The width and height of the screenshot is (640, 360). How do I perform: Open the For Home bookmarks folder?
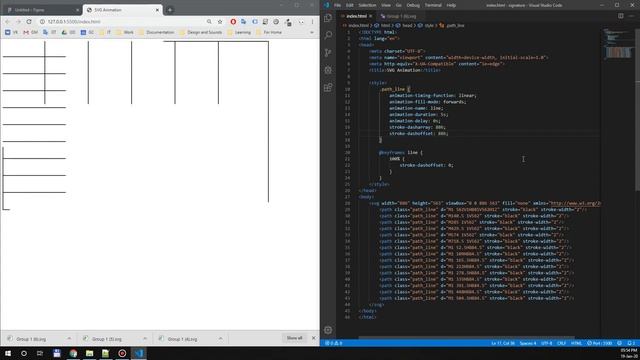(x=269, y=32)
